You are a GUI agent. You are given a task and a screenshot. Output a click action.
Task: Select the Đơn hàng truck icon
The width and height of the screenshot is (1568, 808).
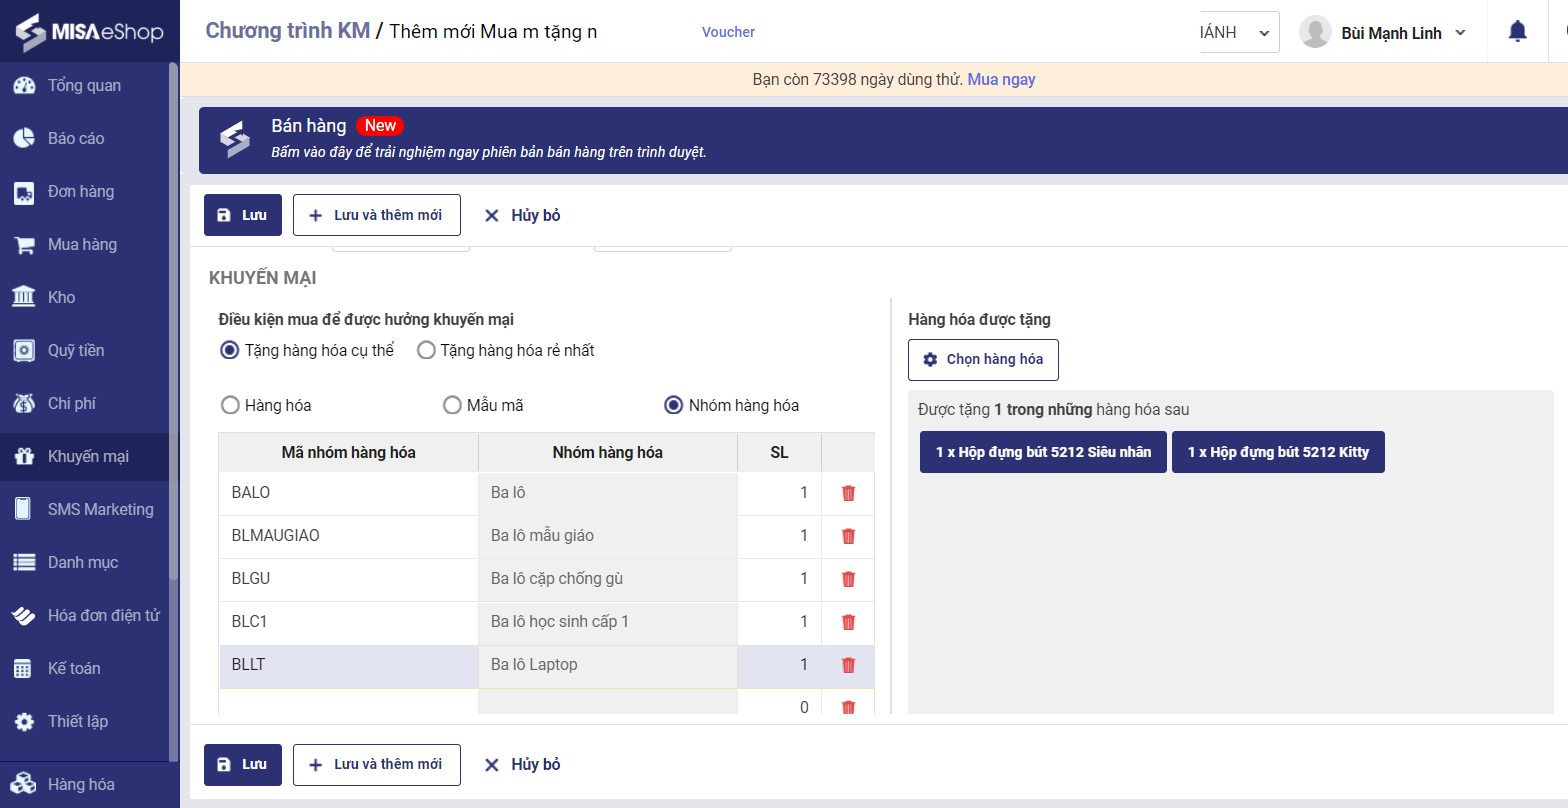(x=24, y=191)
